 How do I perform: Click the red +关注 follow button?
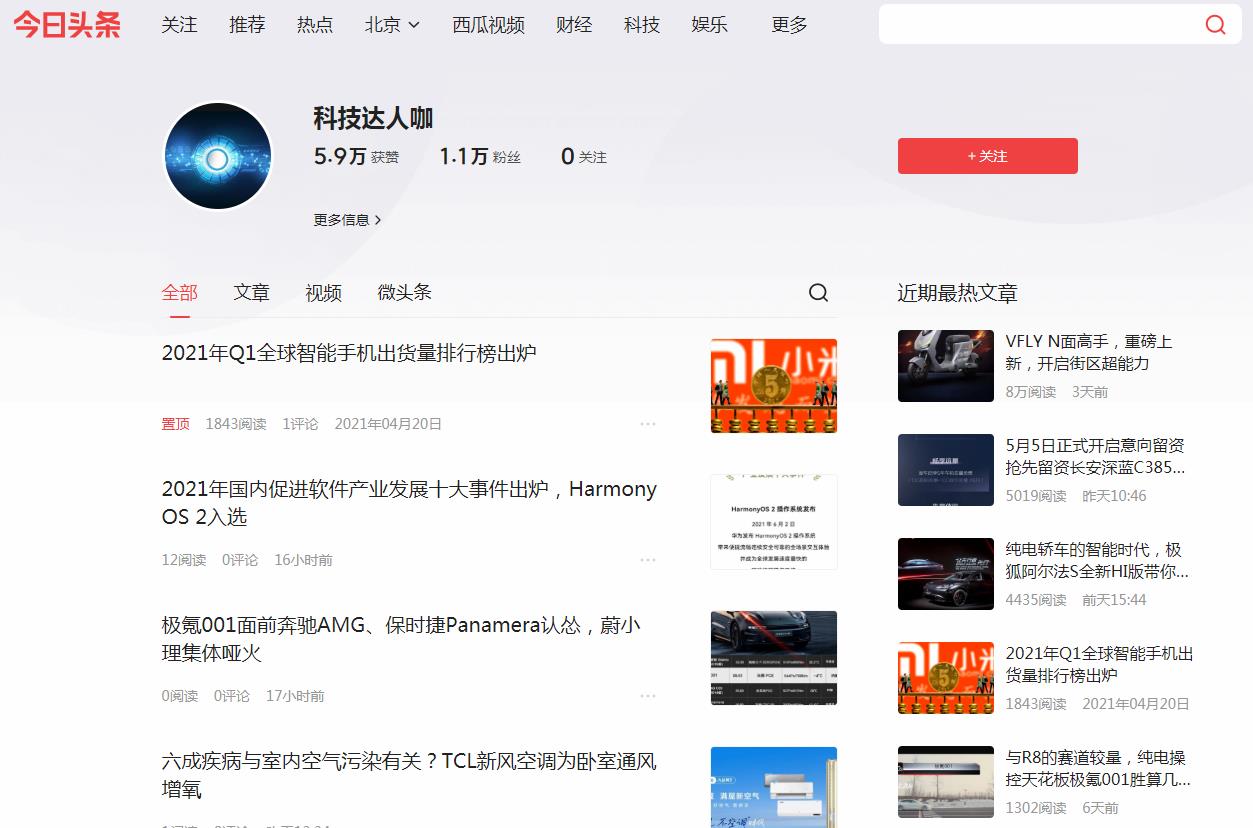(x=988, y=156)
